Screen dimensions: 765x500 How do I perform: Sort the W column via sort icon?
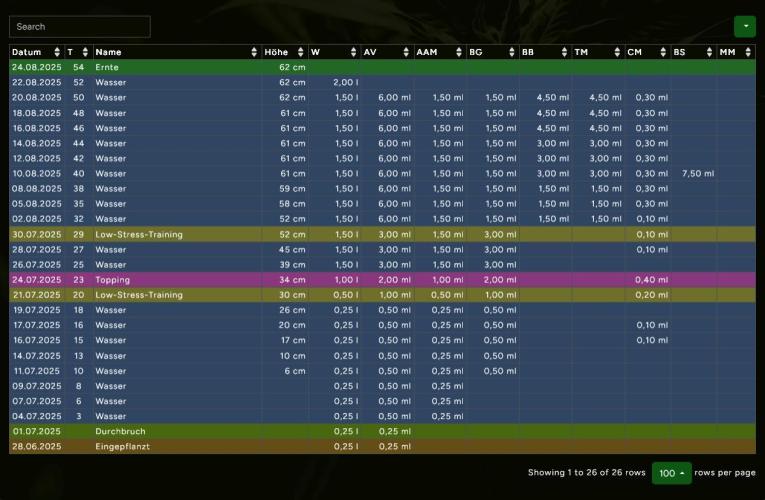354,52
